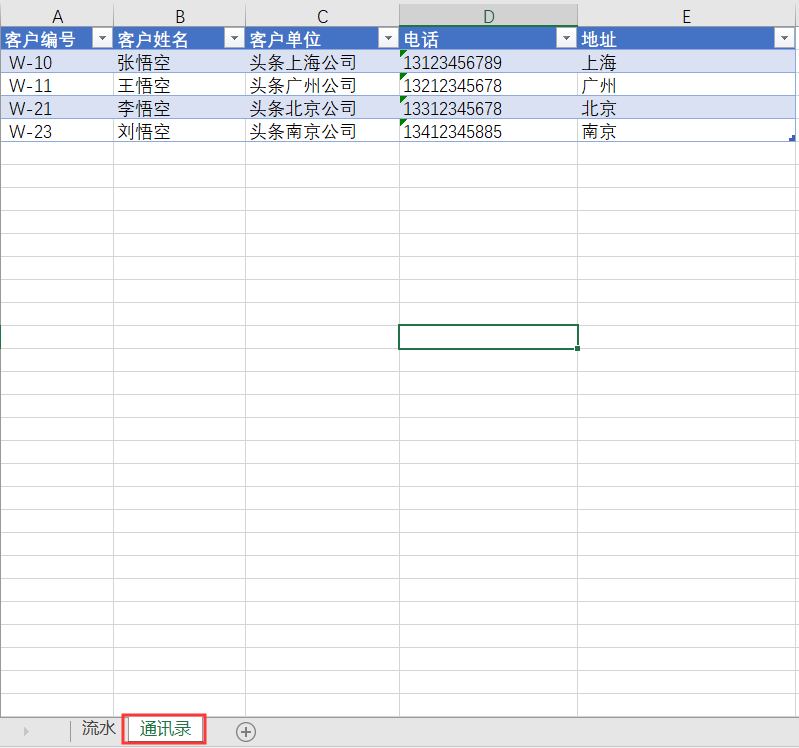The image size is (799, 748).
Task: Click cell containing W-21
Action: 57,108
